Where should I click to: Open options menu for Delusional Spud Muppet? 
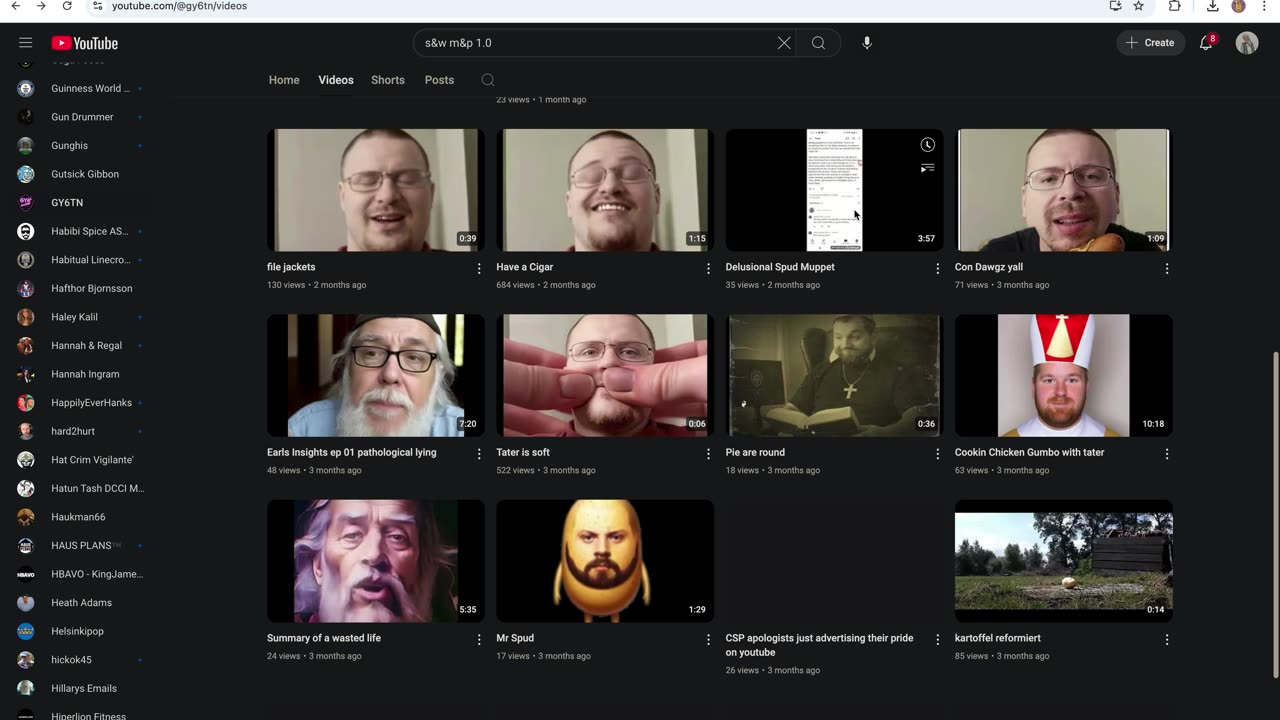[937, 268]
